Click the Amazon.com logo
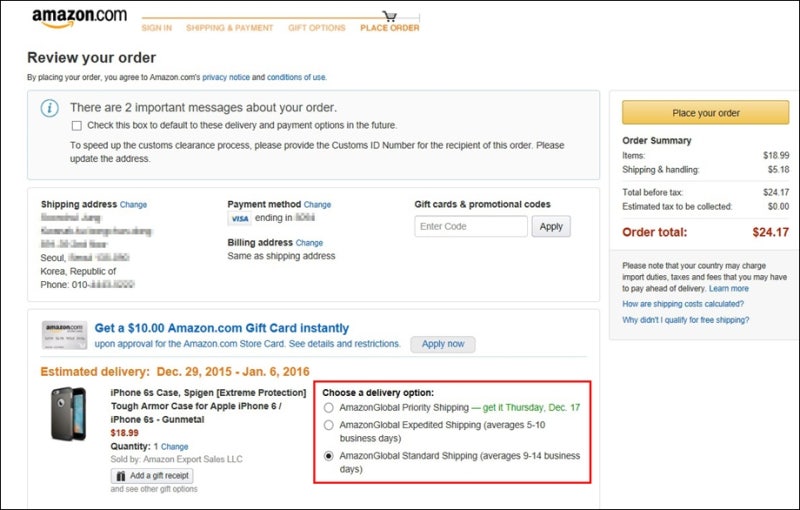800x510 pixels. pos(79,17)
